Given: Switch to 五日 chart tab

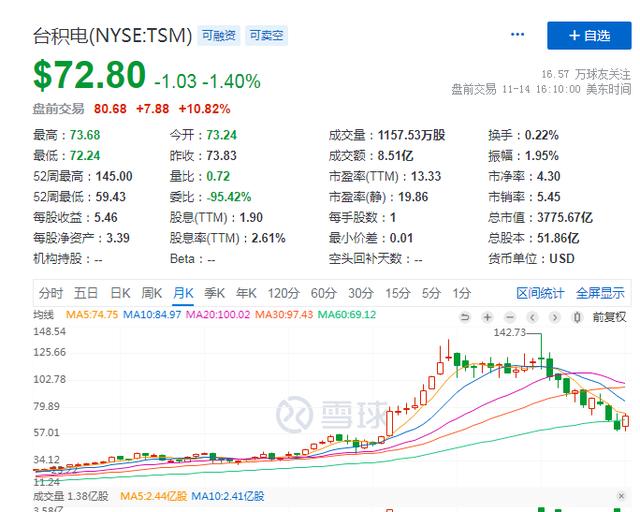Looking at the screenshot, I should coord(86,293).
